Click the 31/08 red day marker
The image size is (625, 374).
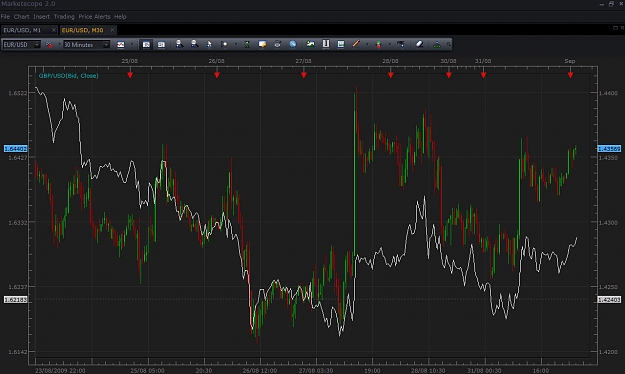pyautogui.click(x=483, y=75)
